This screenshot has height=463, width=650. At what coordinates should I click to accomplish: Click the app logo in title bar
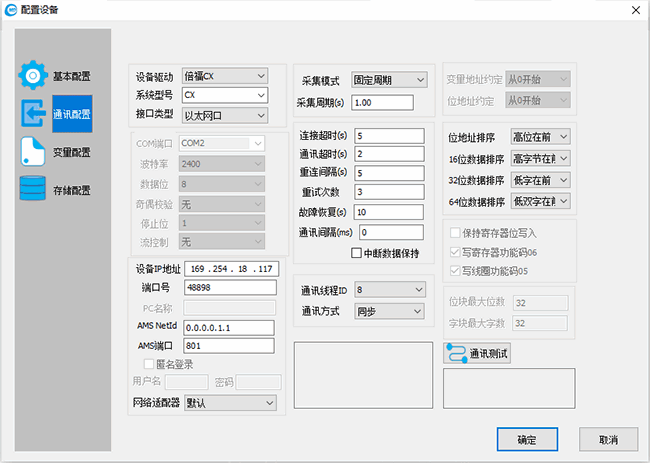[x=12, y=10]
